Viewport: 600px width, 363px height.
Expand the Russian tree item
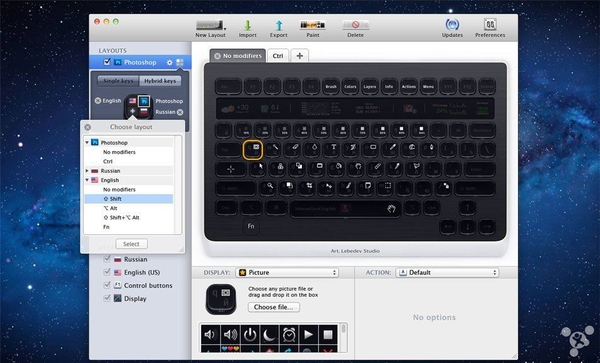click(x=87, y=171)
